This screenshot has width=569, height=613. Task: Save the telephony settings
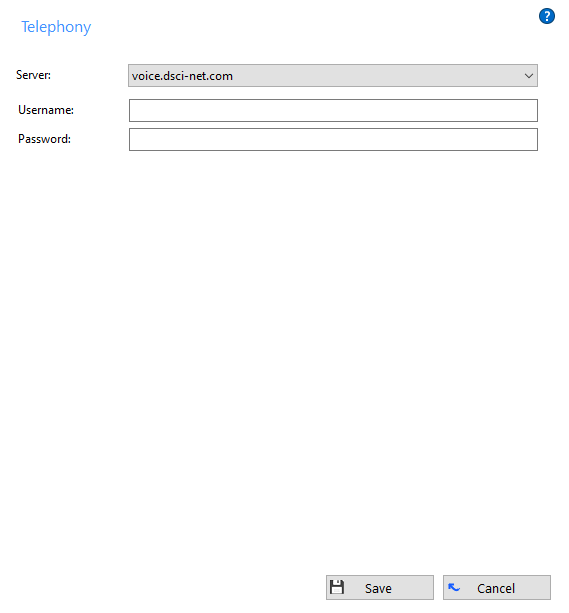click(x=380, y=588)
